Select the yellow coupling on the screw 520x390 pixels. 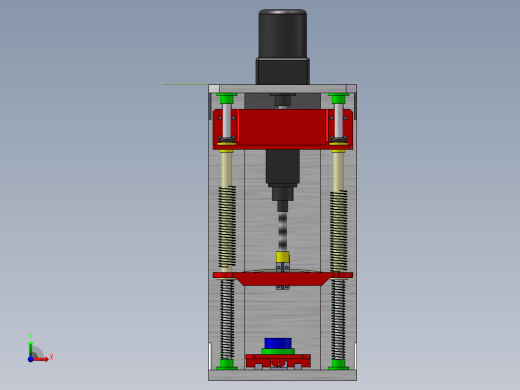pyautogui.click(x=282, y=257)
